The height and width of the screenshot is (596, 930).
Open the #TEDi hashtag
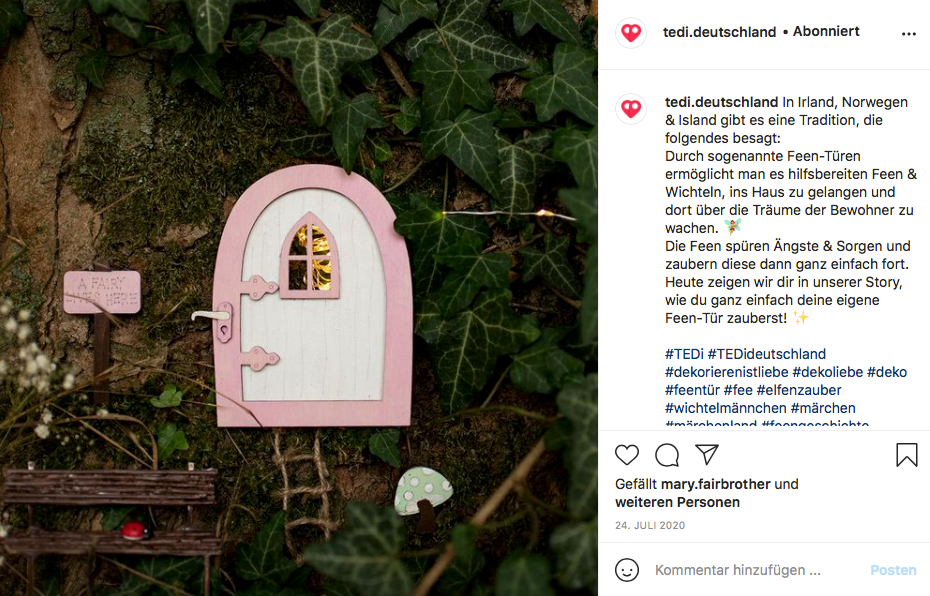click(x=684, y=354)
